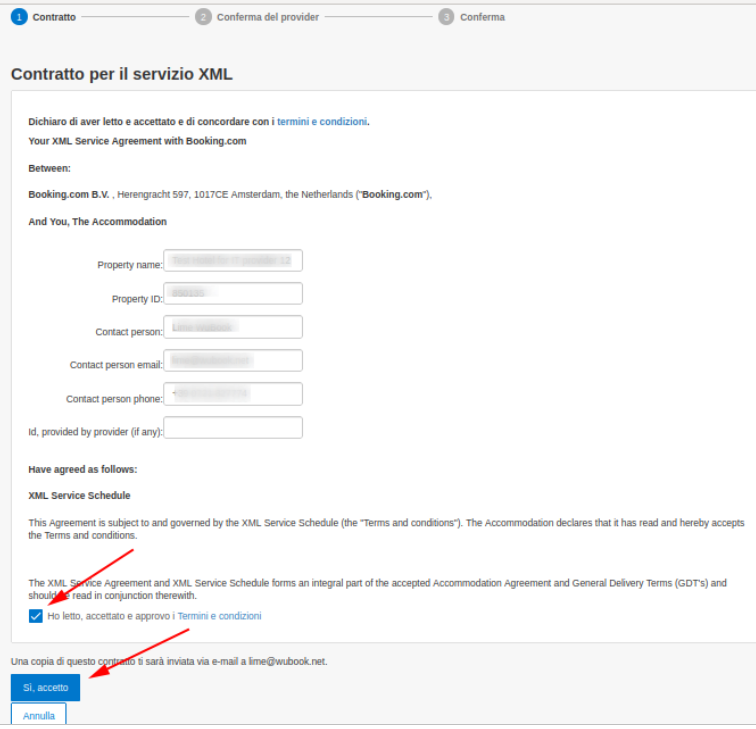This screenshot has width=756, height=729.
Task: Open the termini e condizioni link at top
Action: (x=322, y=122)
